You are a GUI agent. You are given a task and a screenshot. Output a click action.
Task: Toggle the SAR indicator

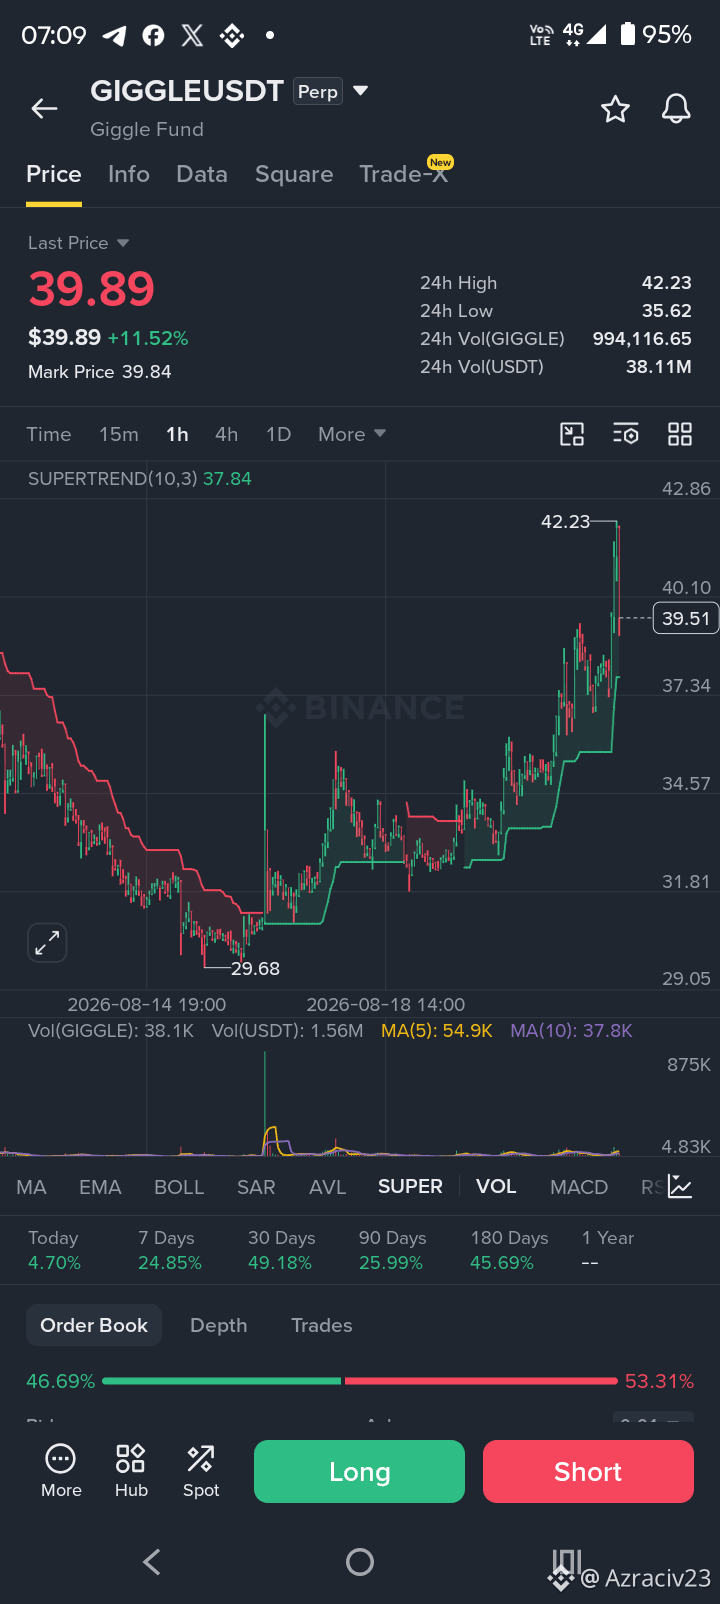[x=256, y=1187]
